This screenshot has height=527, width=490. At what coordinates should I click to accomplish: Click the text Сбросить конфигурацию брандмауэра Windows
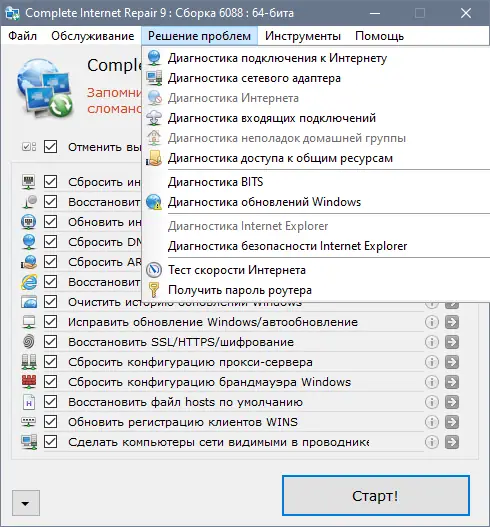pyautogui.click(x=209, y=382)
